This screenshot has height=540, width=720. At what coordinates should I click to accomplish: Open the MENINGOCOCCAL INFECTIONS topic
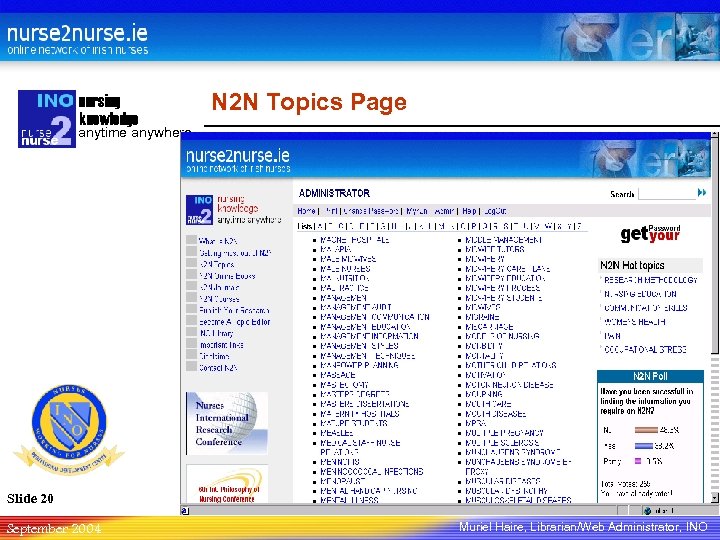(371, 472)
